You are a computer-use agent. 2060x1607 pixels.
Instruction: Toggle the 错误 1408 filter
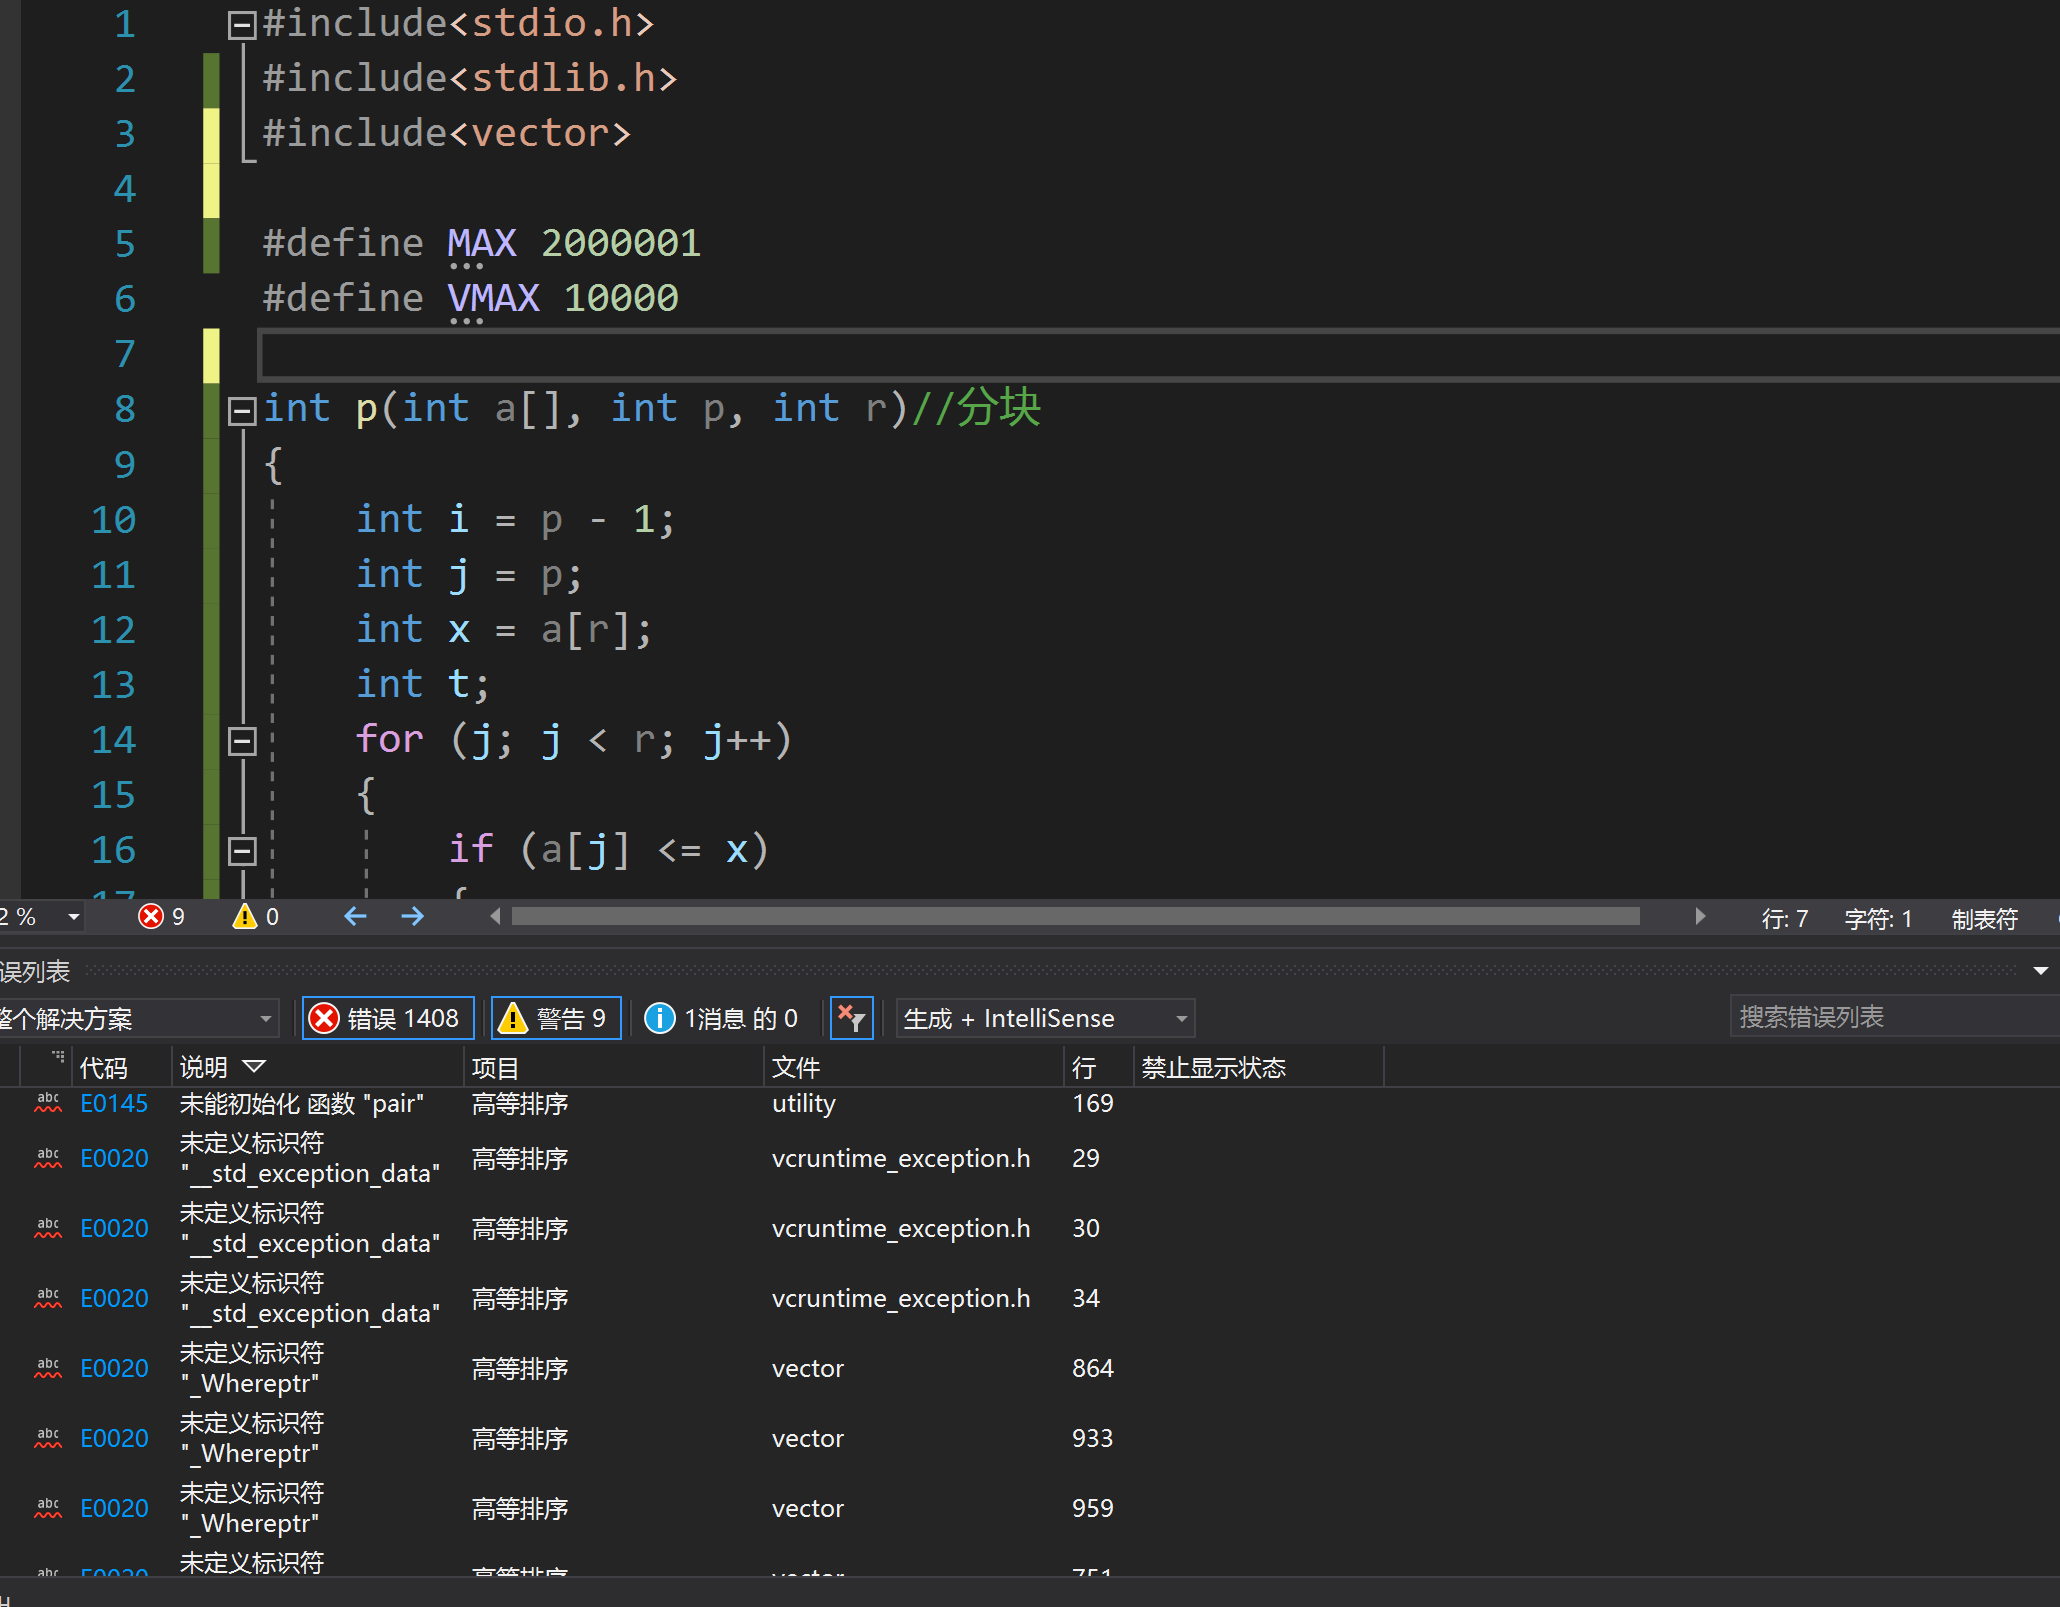click(x=389, y=1018)
